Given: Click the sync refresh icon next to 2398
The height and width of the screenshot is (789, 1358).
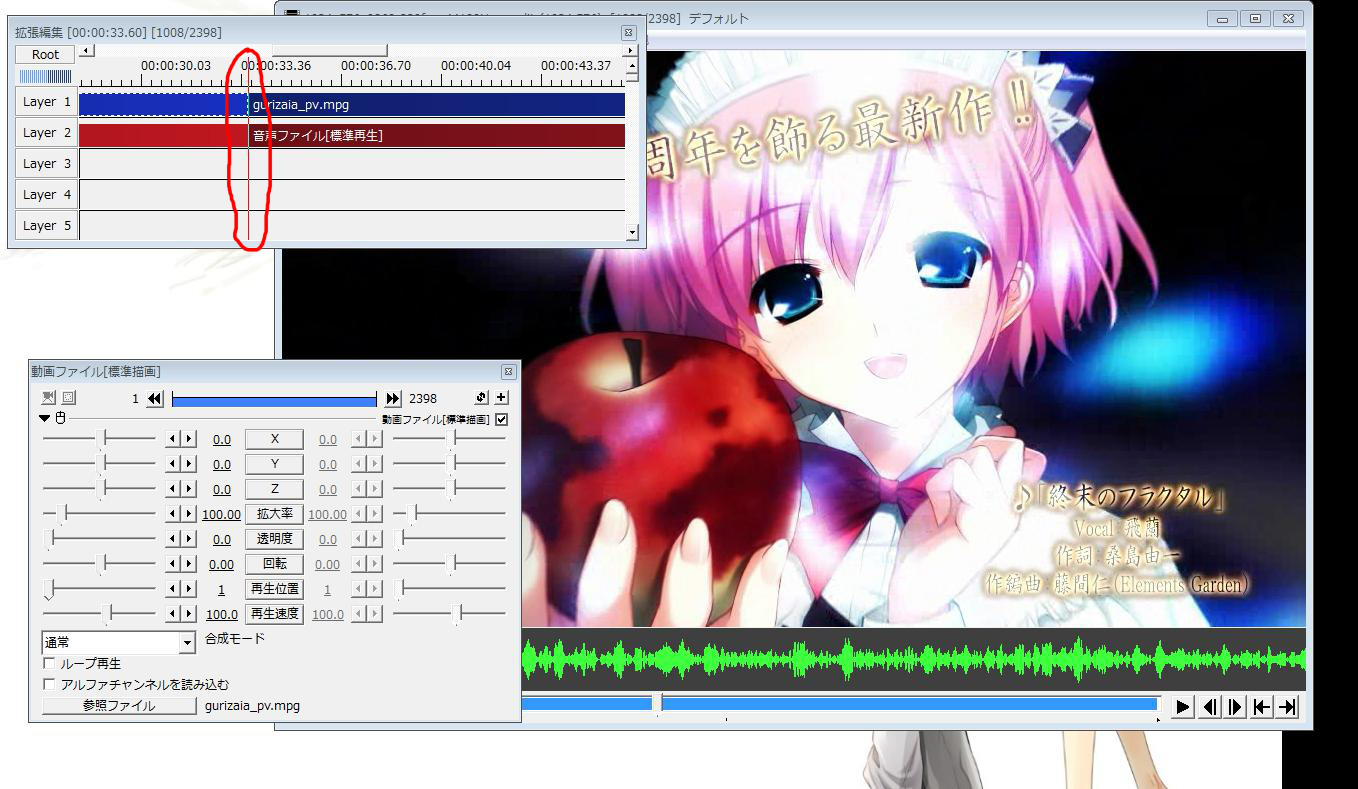Looking at the screenshot, I should pyautogui.click(x=481, y=398).
